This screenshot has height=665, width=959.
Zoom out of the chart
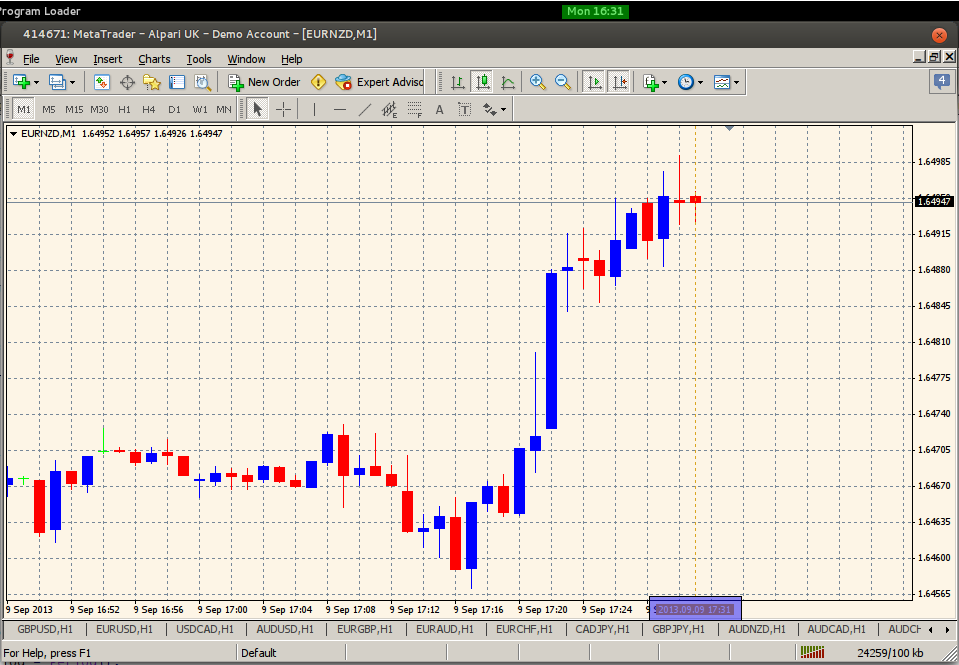[563, 82]
